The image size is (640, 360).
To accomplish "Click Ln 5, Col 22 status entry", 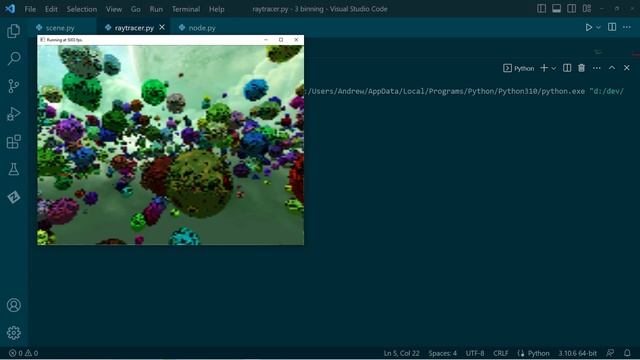I will 401,353.
